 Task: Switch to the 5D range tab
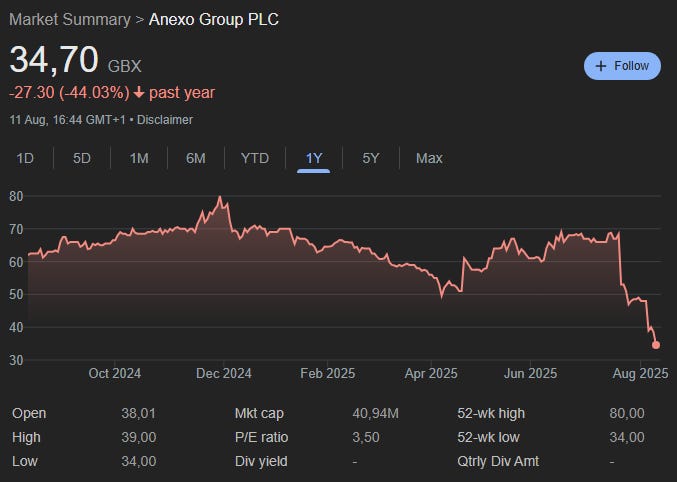[82, 158]
